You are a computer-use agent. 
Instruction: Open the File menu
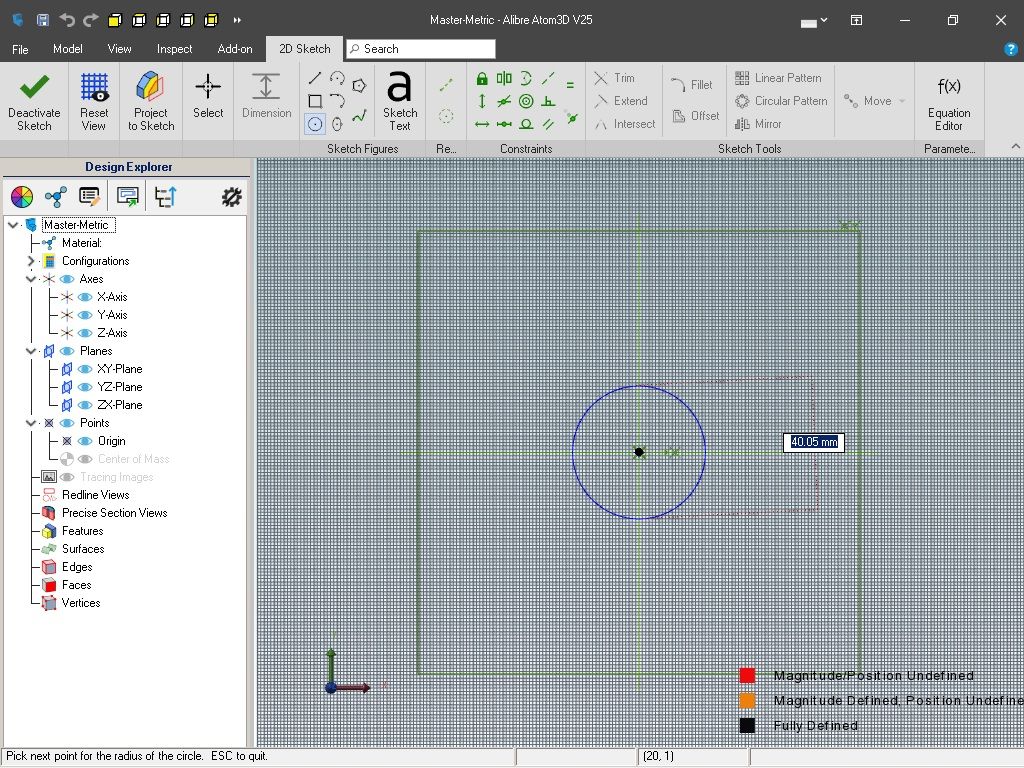pos(20,49)
